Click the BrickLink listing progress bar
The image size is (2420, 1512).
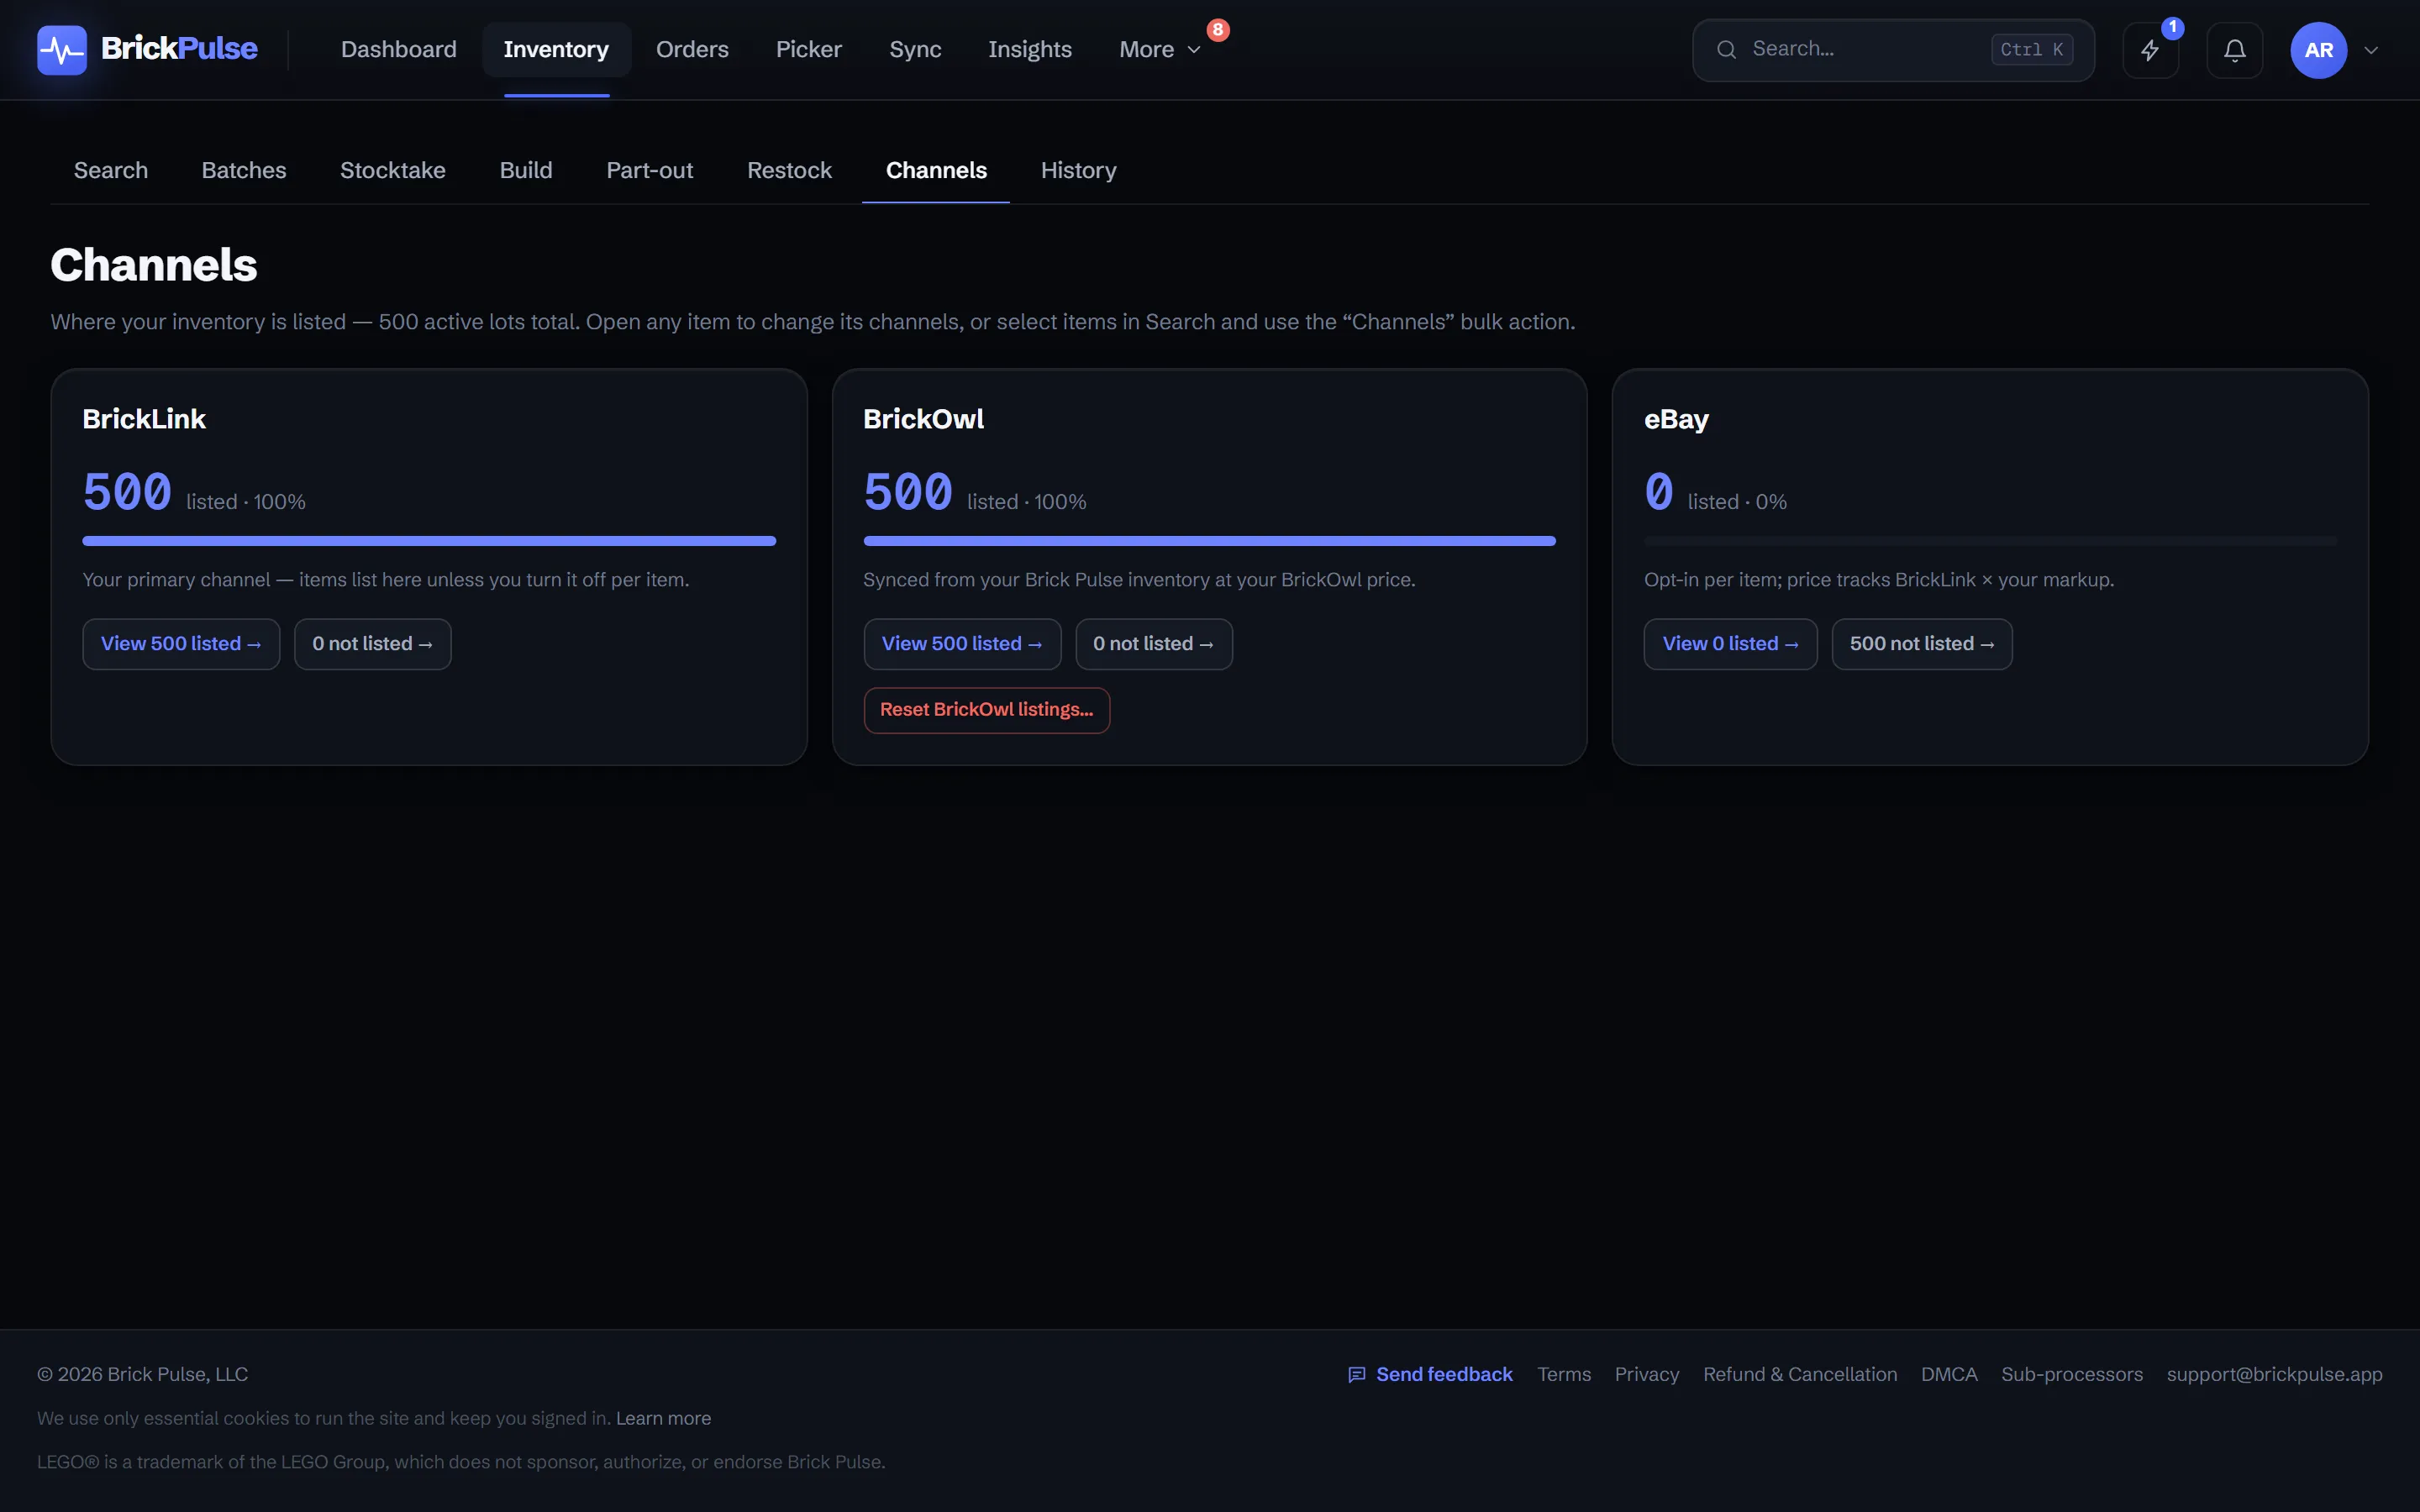tap(429, 541)
